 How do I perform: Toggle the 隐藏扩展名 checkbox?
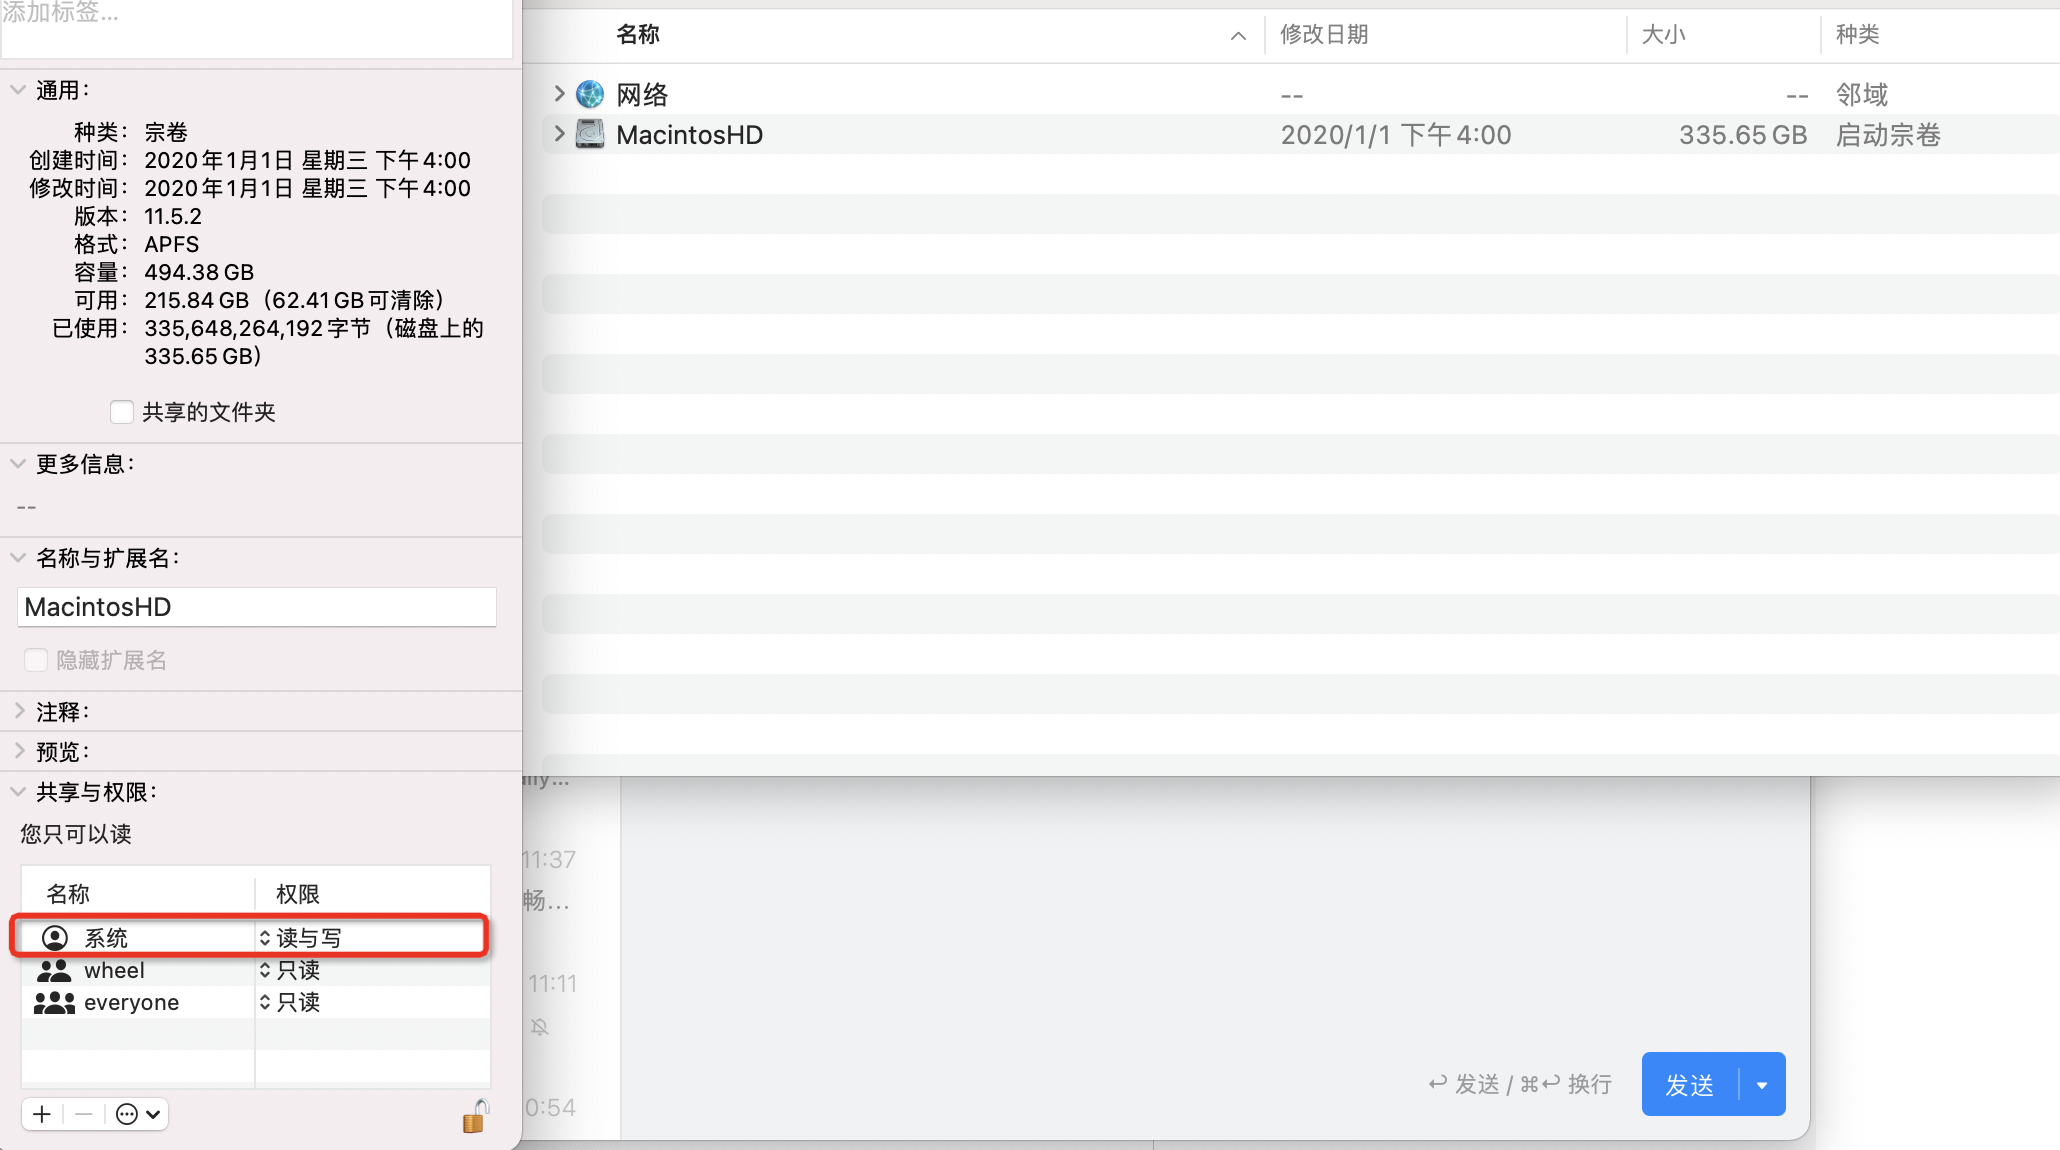point(36,660)
